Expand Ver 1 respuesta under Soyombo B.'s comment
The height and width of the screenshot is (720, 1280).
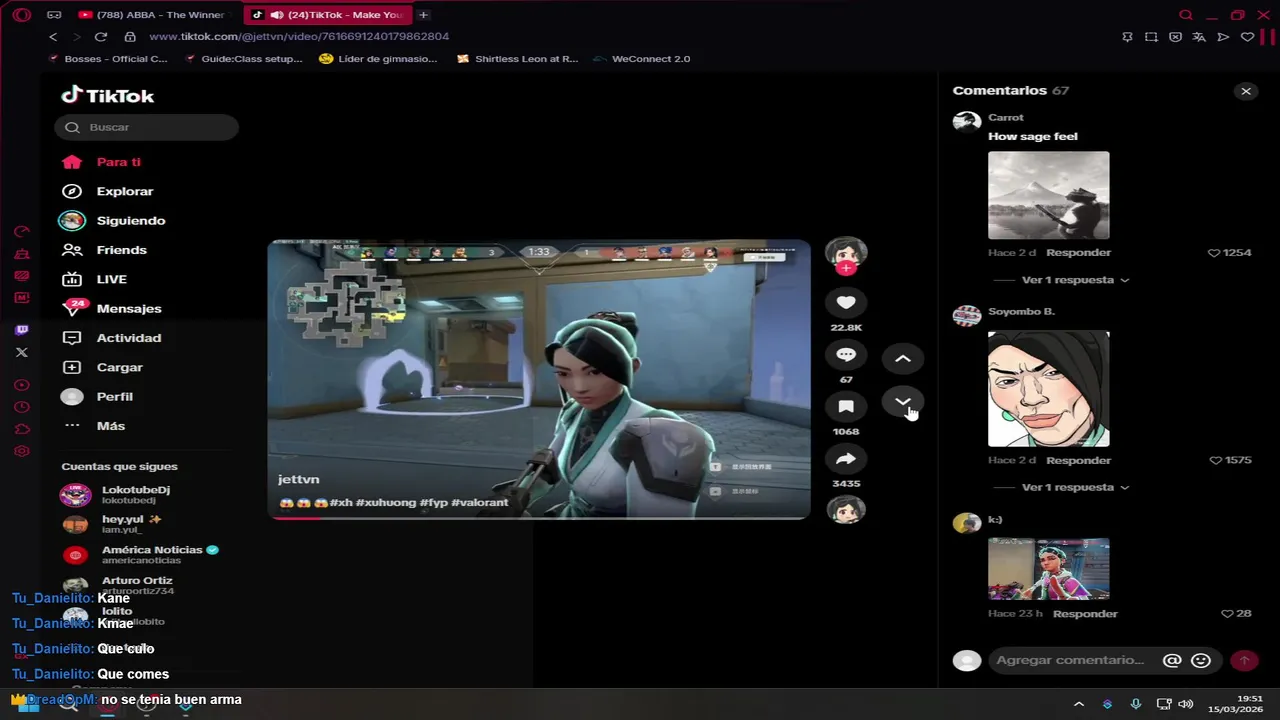click(x=1075, y=487)
